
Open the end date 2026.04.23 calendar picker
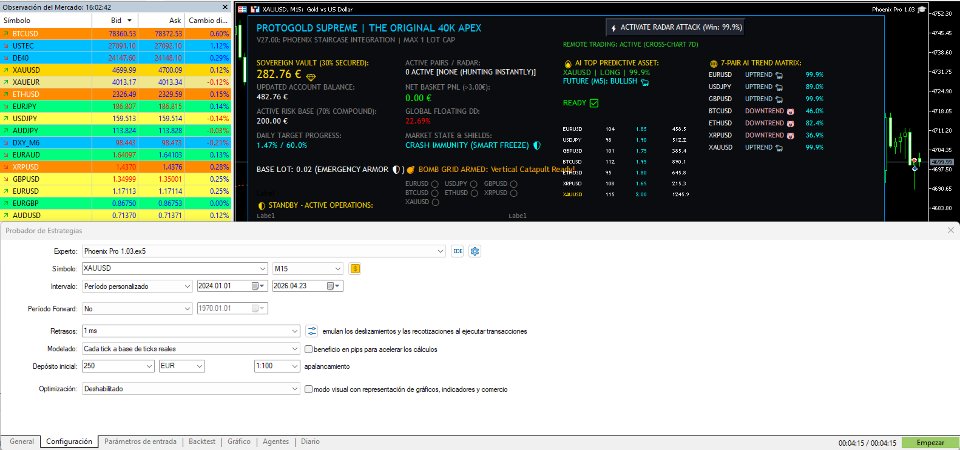(335, 286)
